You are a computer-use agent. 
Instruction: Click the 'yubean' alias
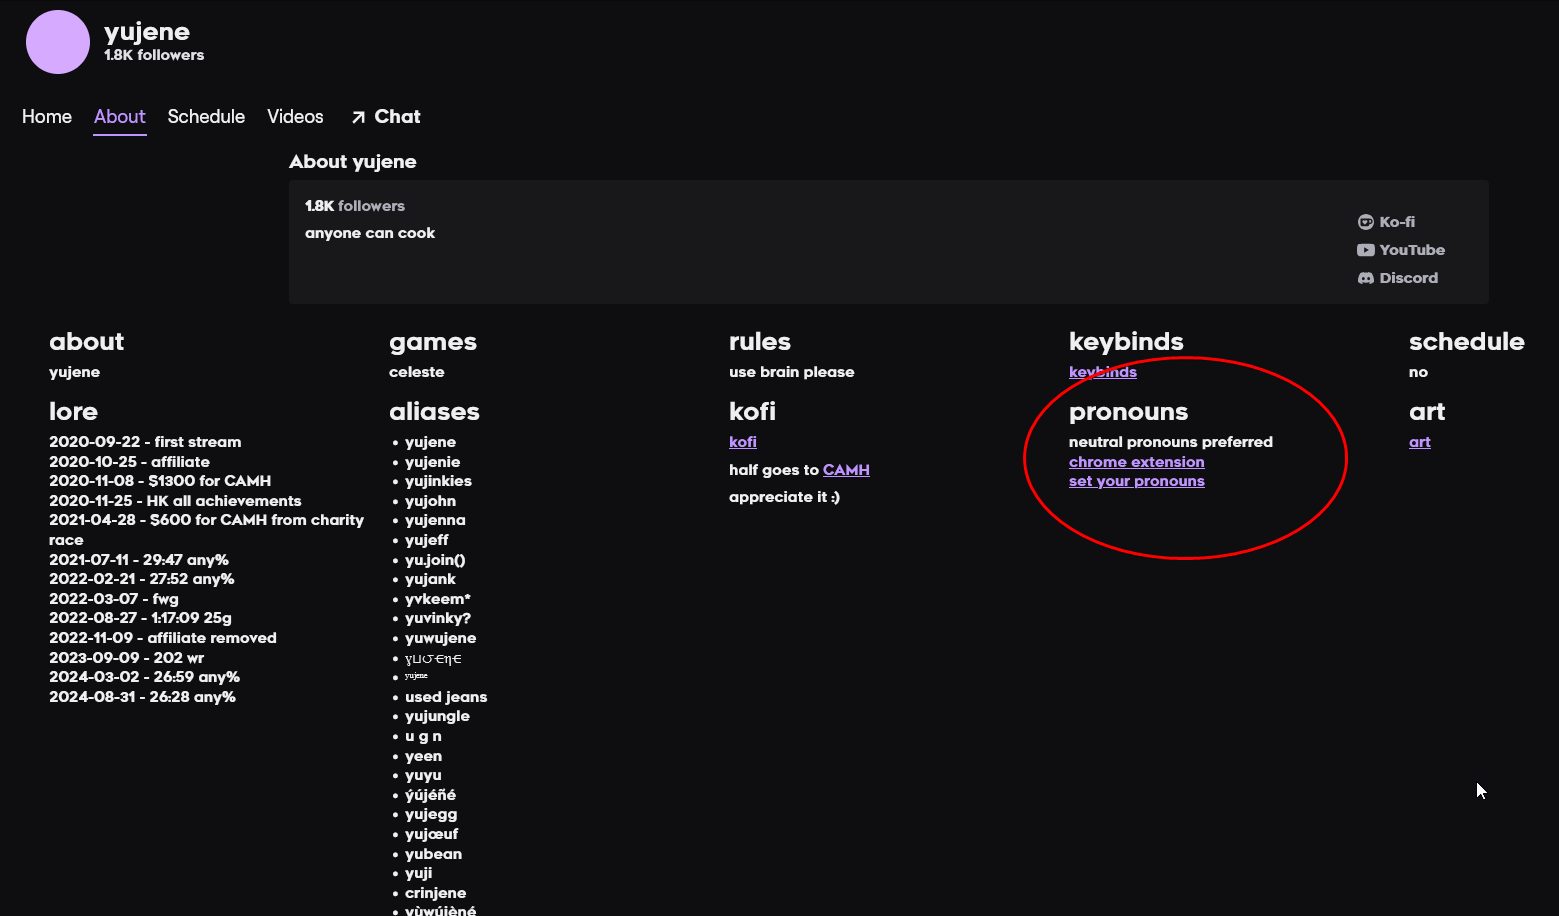coord(433,854)
